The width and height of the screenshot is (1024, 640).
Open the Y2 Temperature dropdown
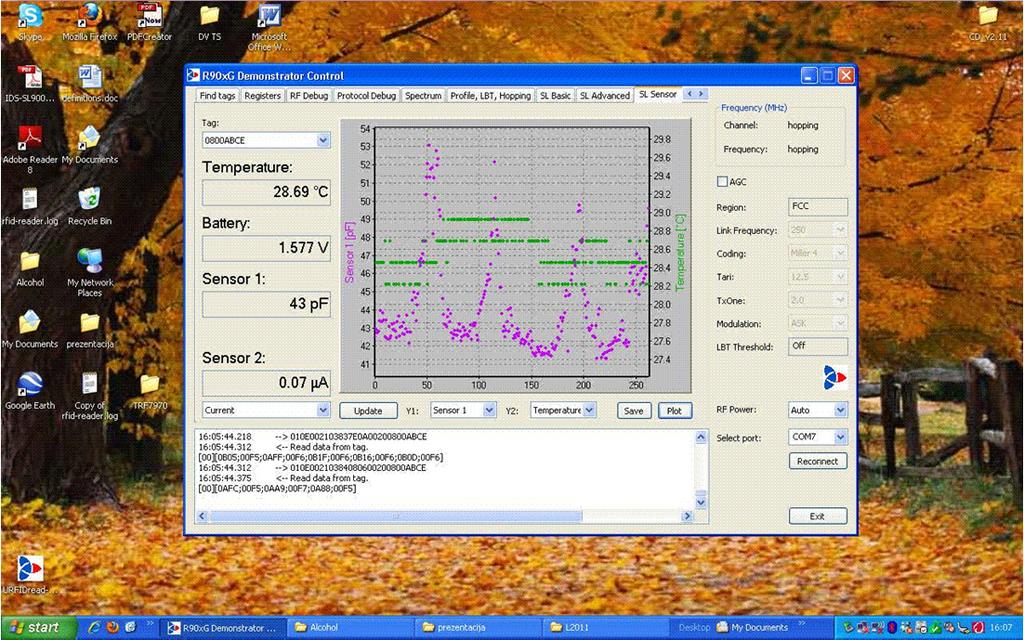point(589,410)
